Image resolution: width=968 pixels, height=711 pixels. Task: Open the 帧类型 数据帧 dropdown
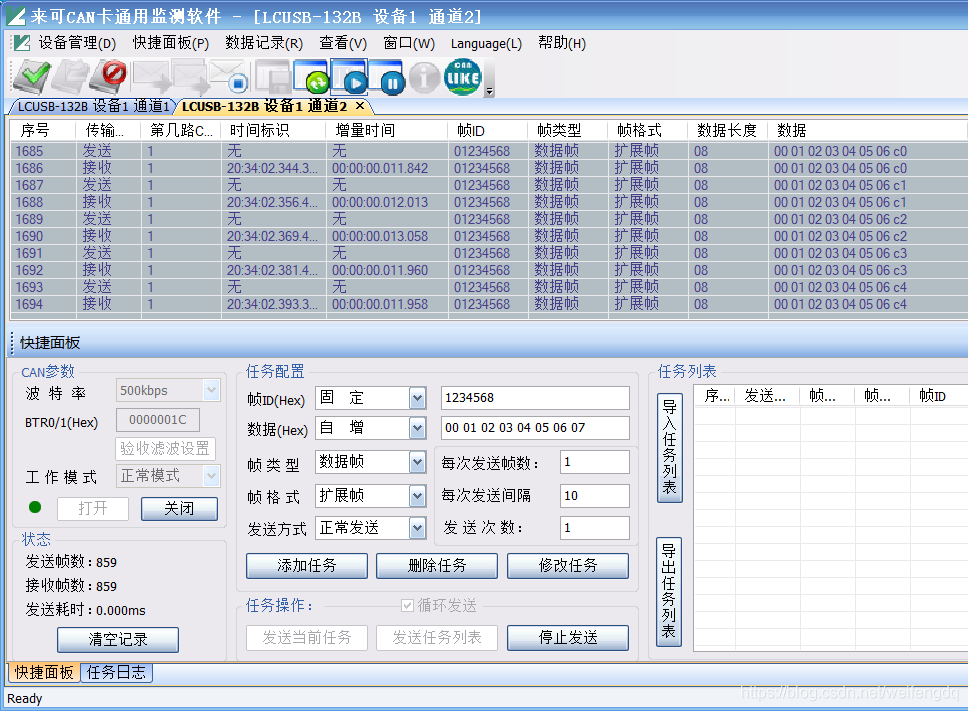[x=417, y=462]
